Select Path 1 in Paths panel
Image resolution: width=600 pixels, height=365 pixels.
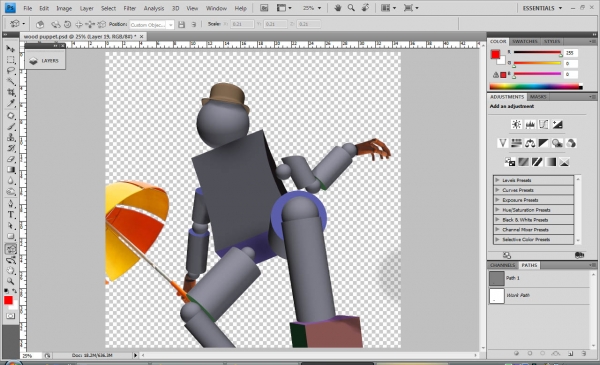pyautogui.click(x=539, y=278)
